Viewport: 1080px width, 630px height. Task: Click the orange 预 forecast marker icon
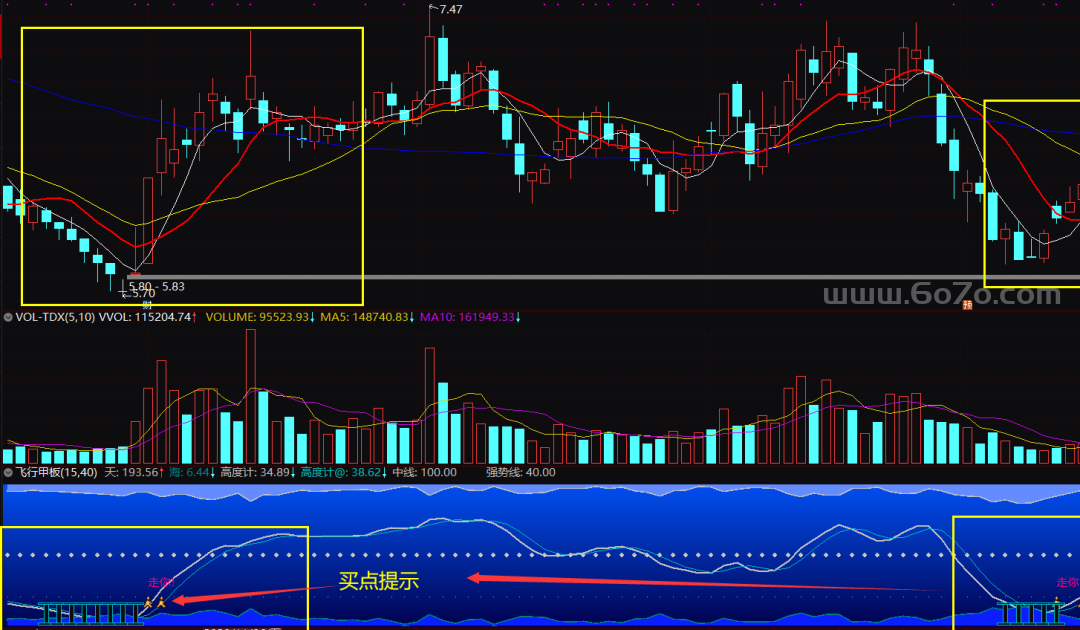click(x=968, y=305)
